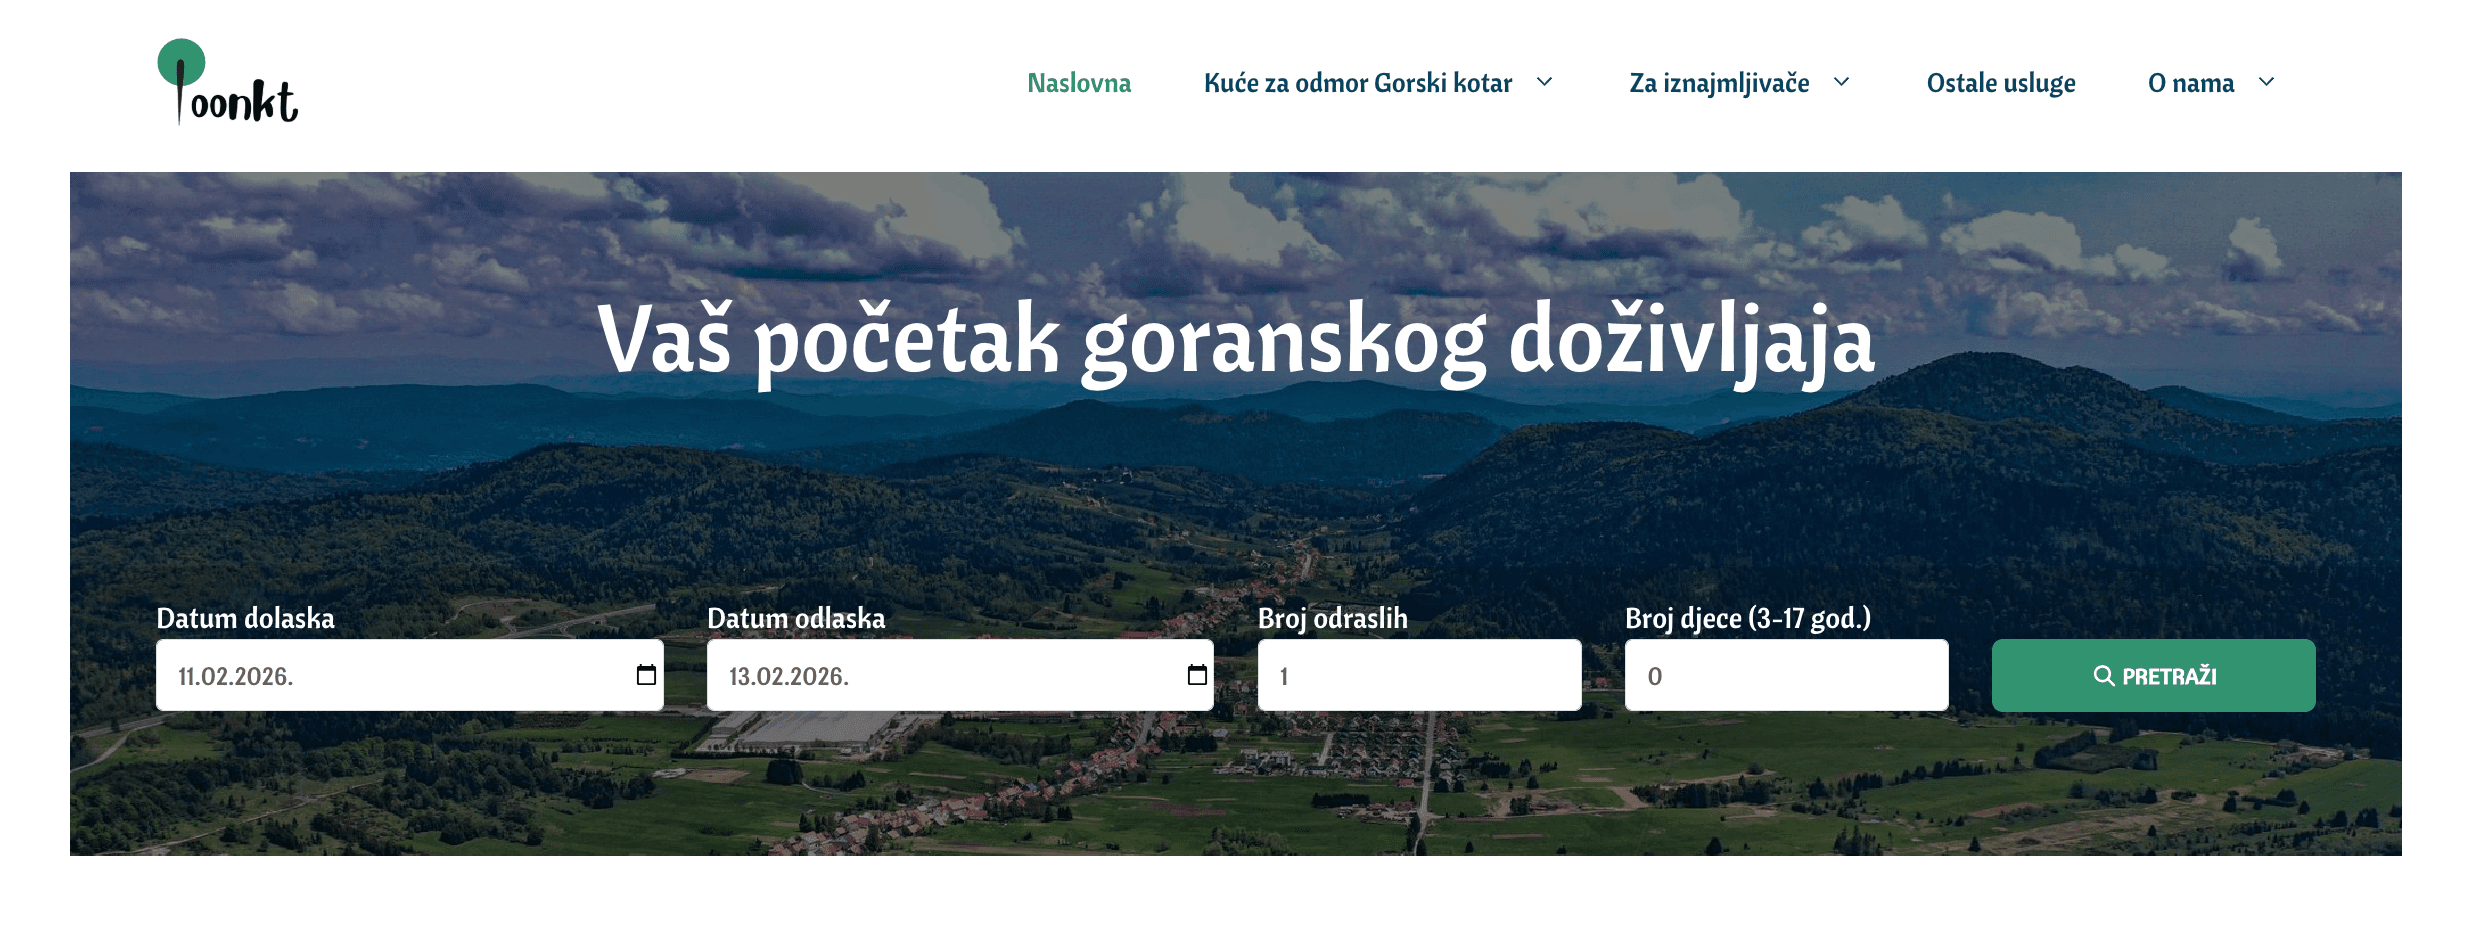2480x934 pixels.
Task: Focus the Broj djece (3-17 god.) field
Action: (1786, 676)
